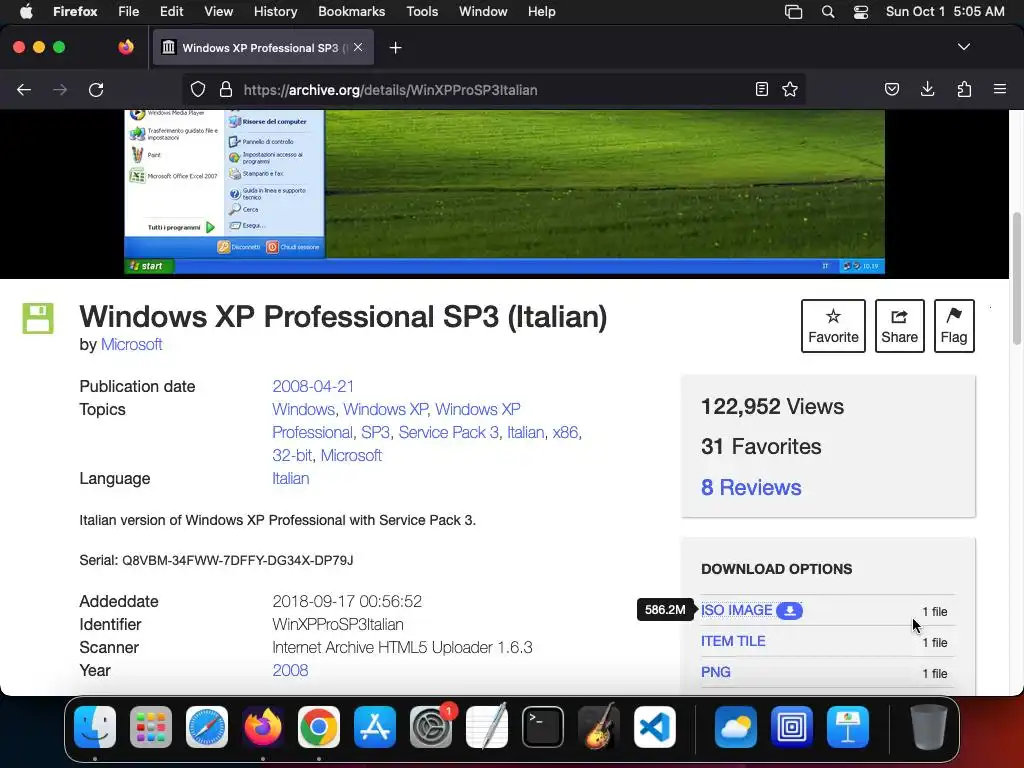Go back using the browser back arrow

click(24, 89)
